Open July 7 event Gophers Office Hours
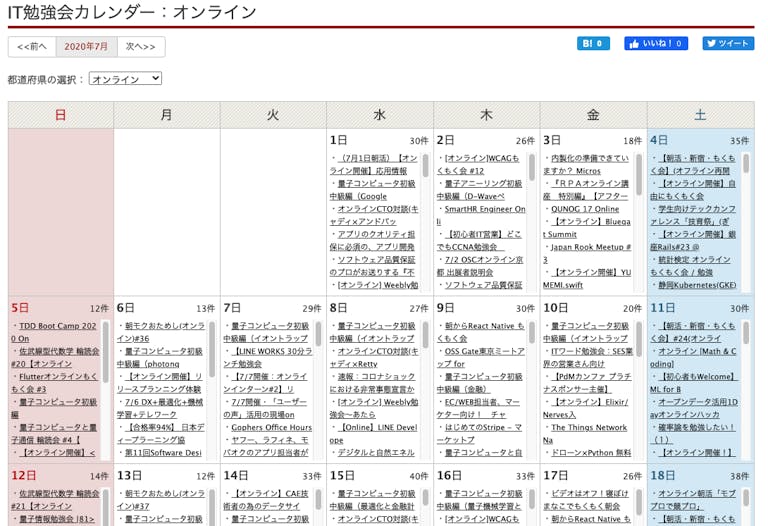Screen dimensions: 768x526 271,428
